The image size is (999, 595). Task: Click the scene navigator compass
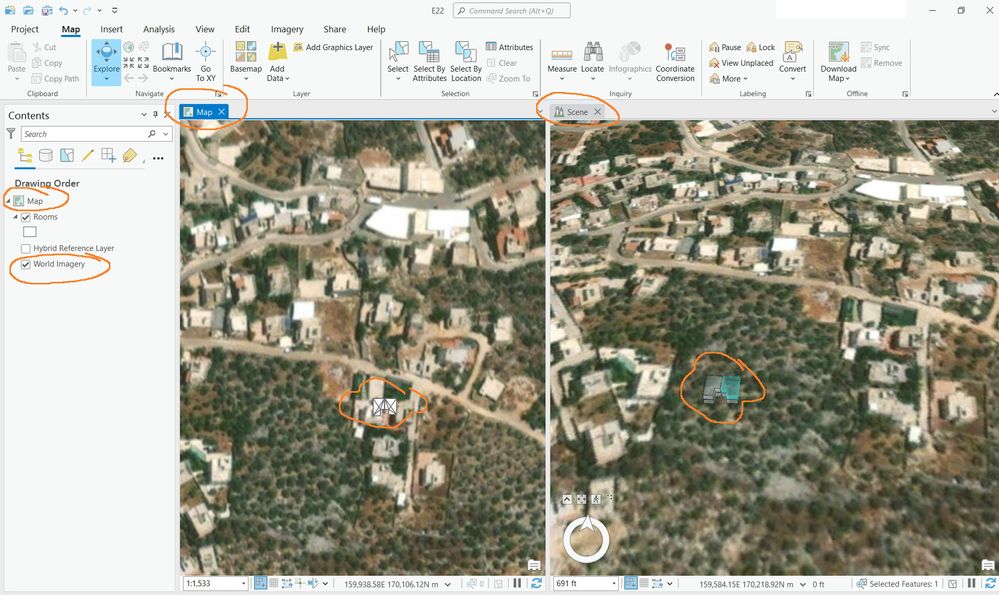[586, 540]
